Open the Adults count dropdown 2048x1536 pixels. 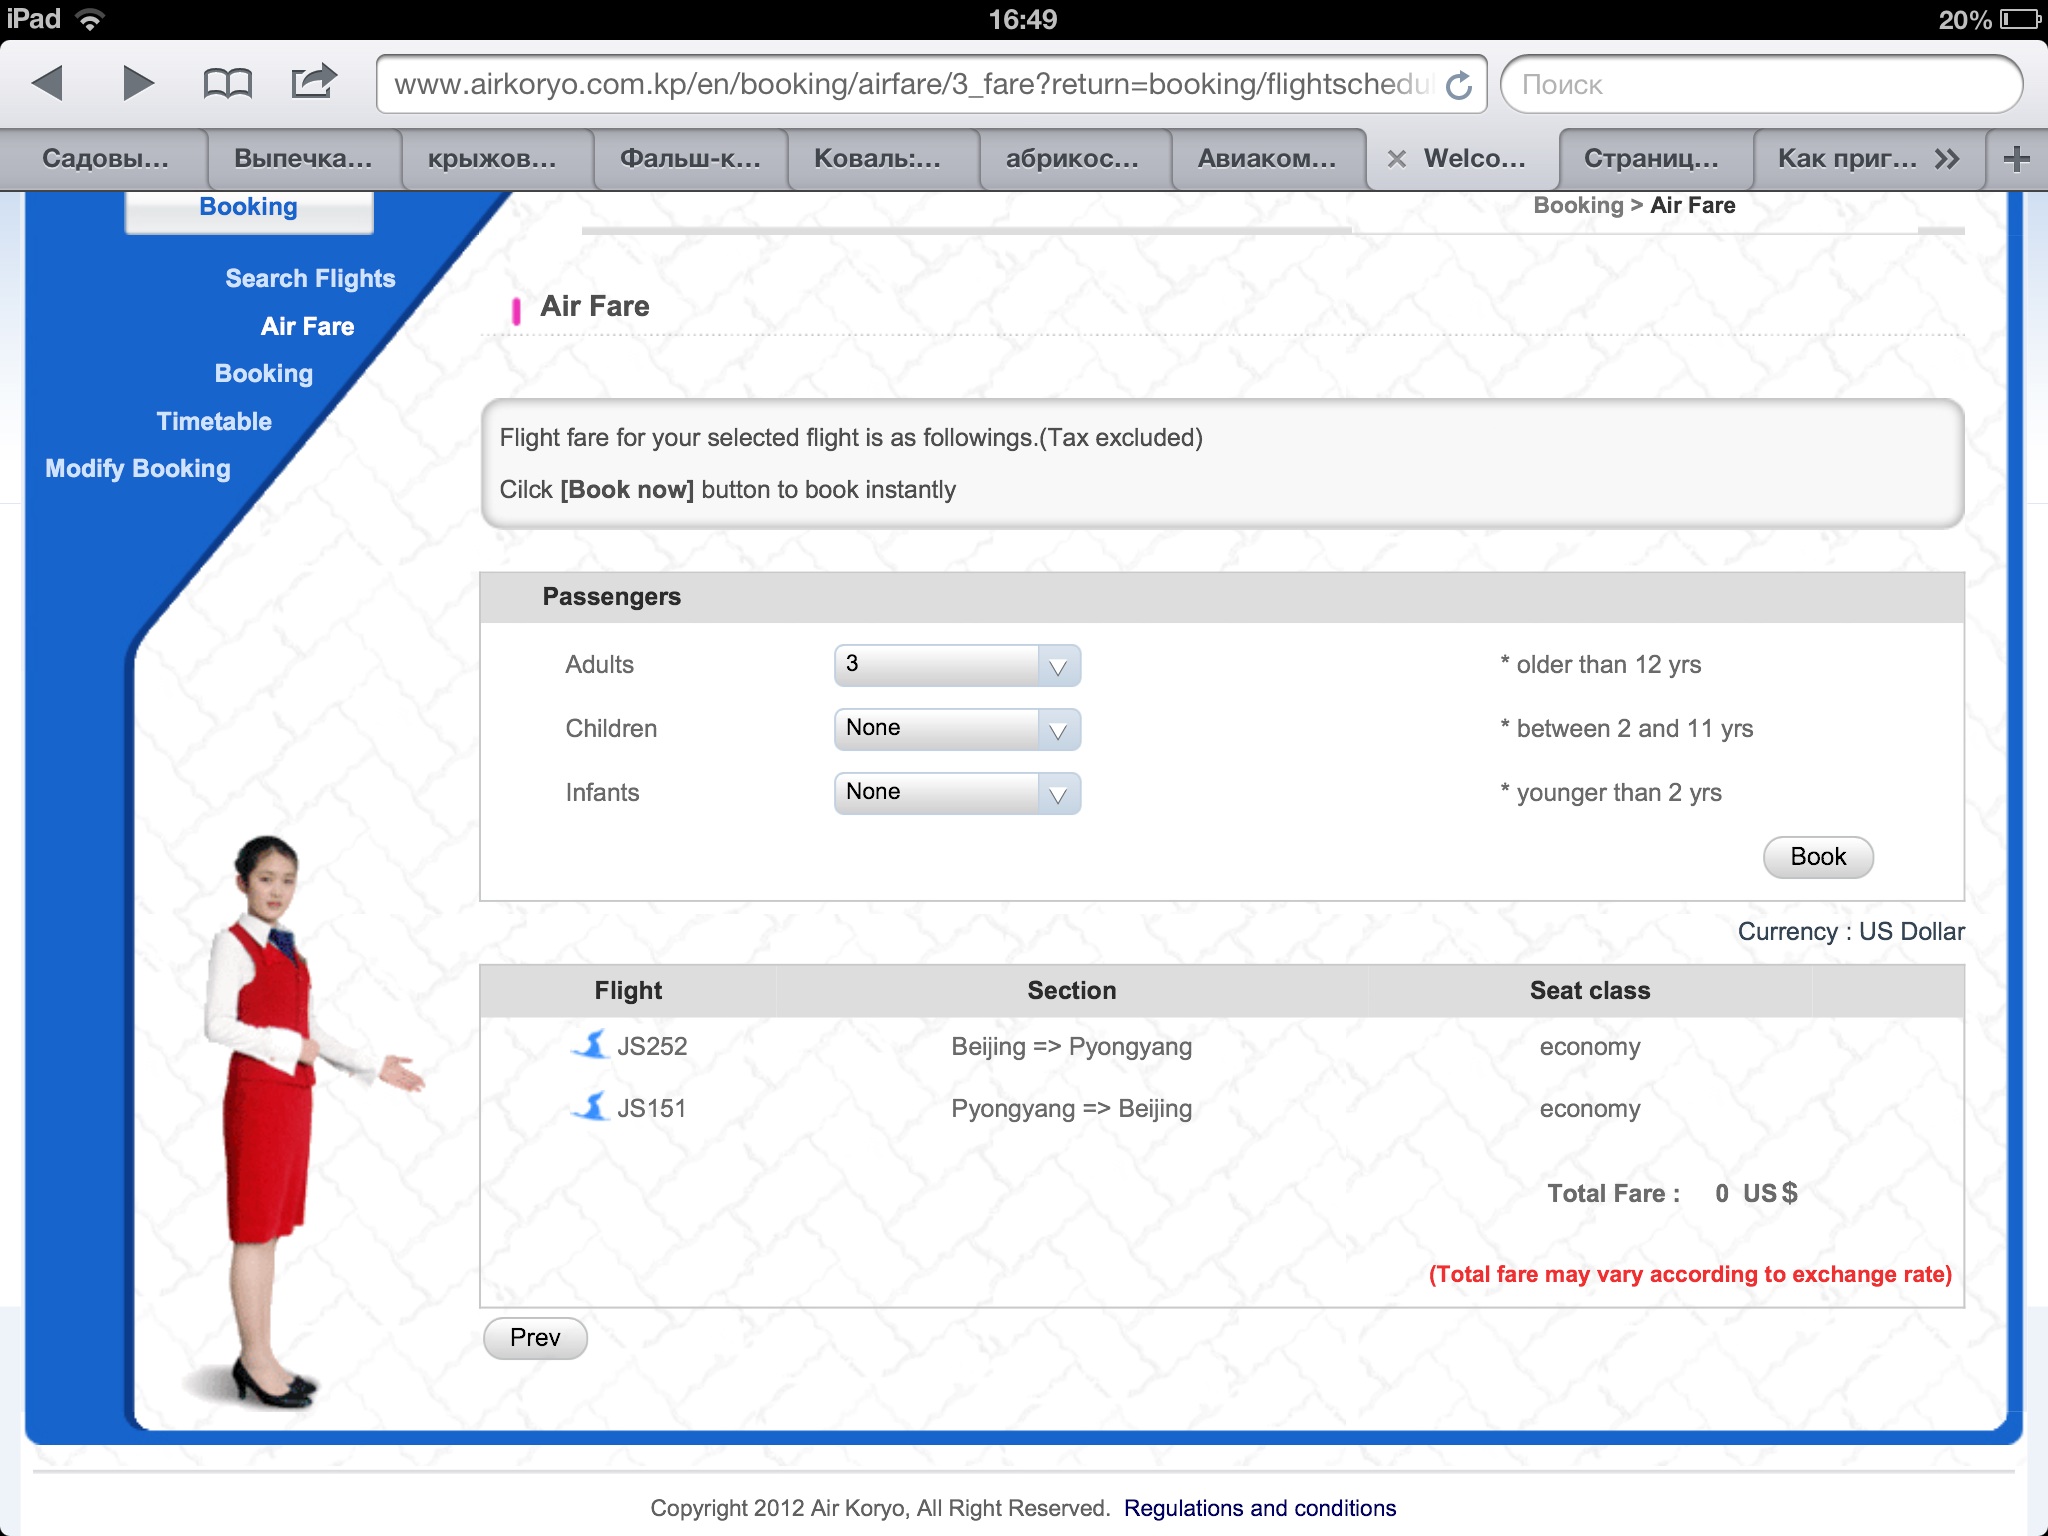(x=957, y=665)
